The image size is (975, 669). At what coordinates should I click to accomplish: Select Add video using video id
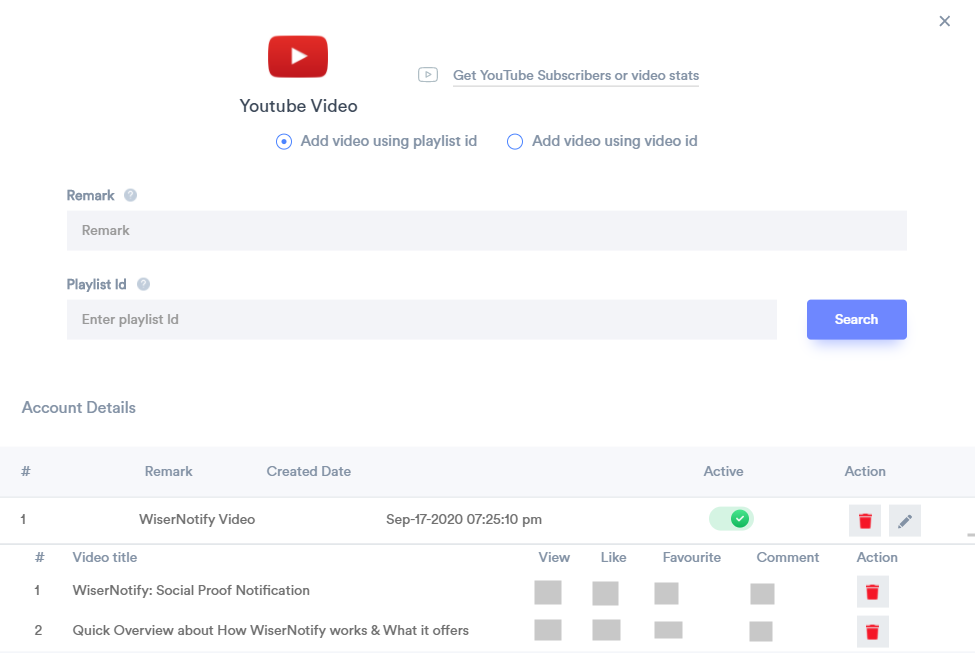pos(515,142)
